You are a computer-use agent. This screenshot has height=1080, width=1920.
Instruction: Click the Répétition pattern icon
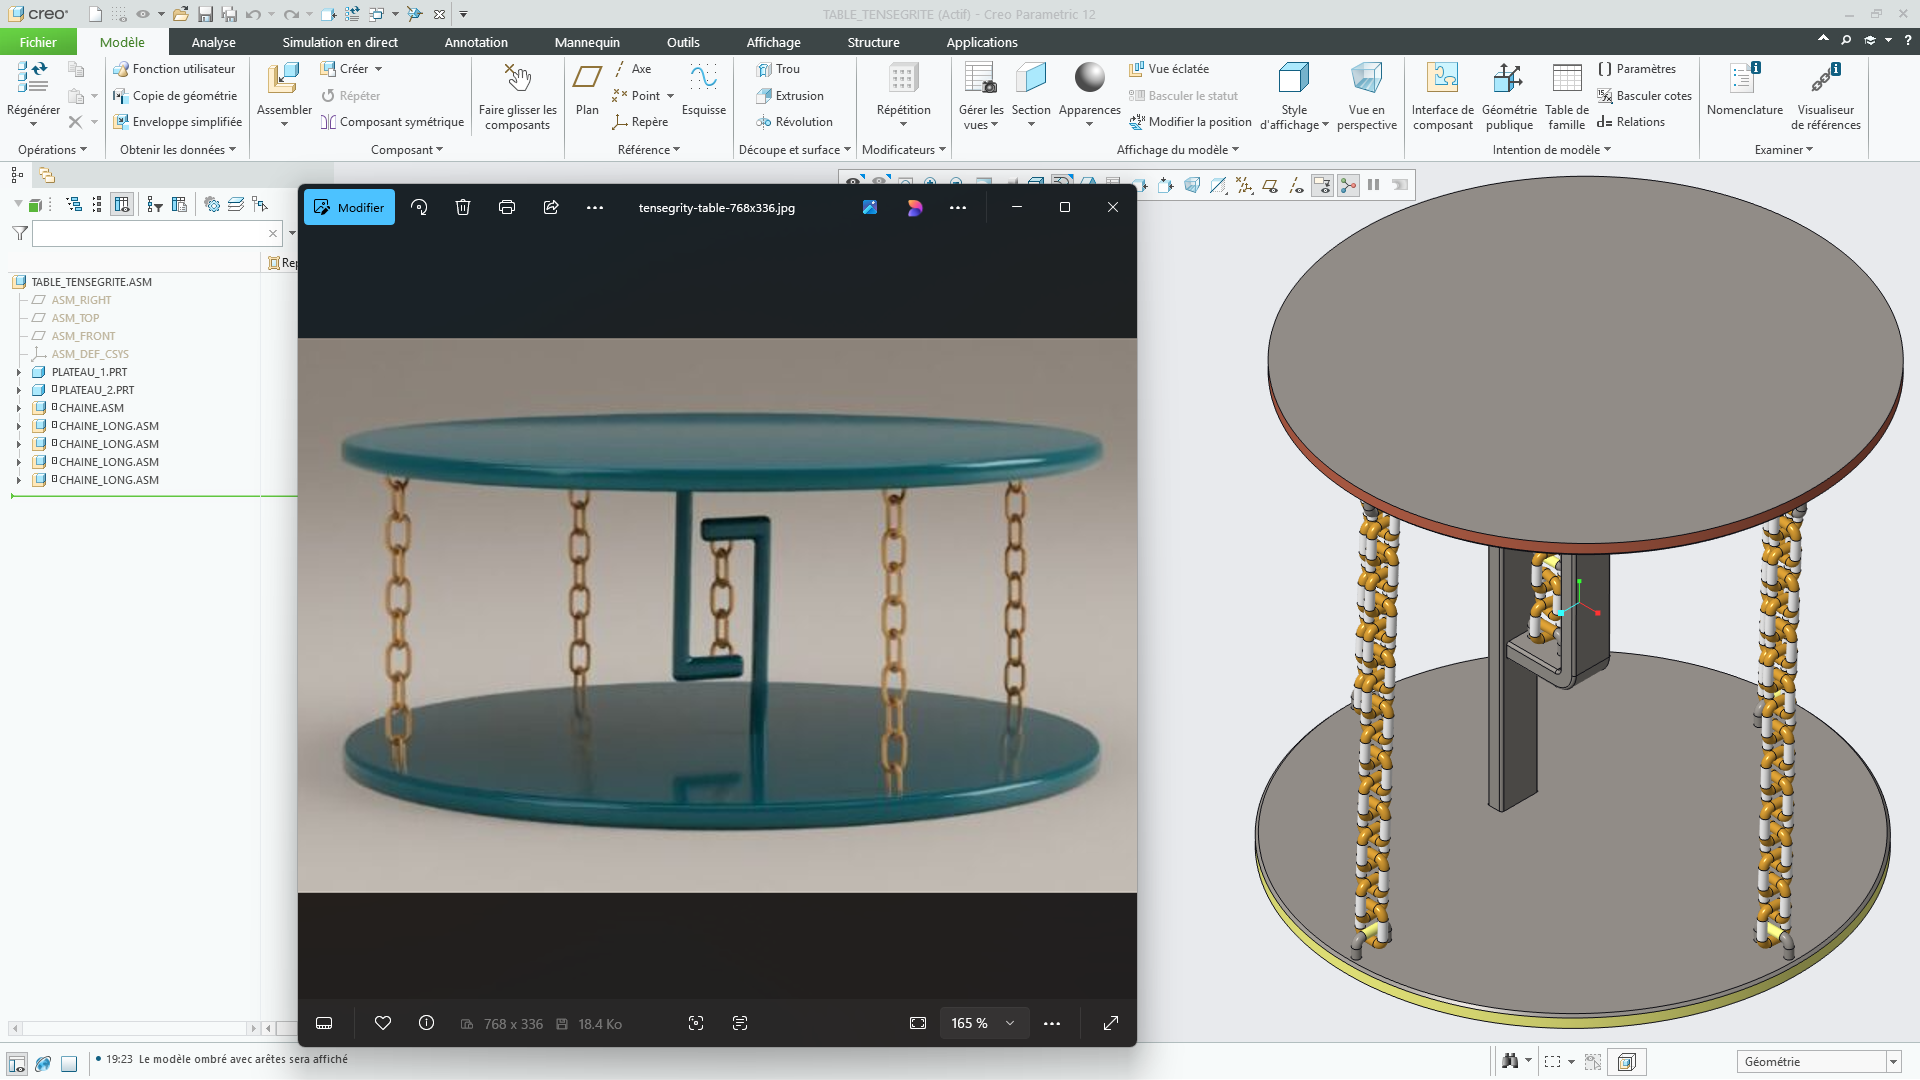click(903, 78)
